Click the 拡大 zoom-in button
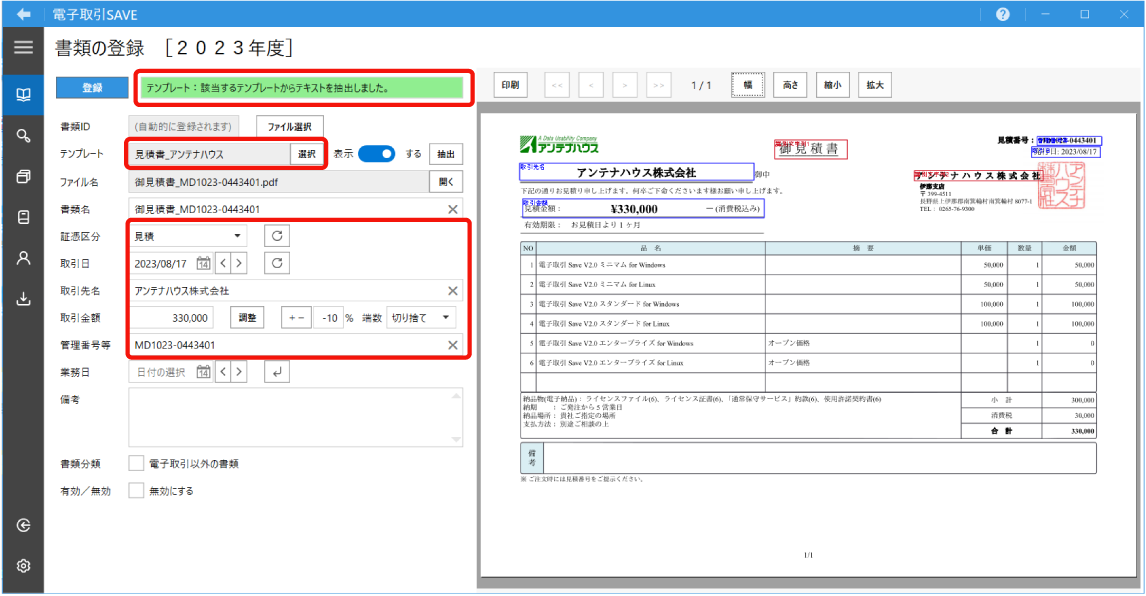This screenshot has height=596, width=1146. pos(874,86)
